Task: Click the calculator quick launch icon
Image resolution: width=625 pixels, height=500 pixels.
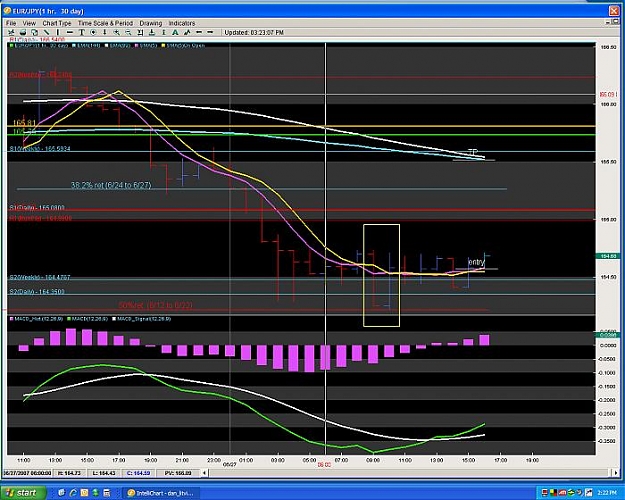Action: tap(107, 493)
